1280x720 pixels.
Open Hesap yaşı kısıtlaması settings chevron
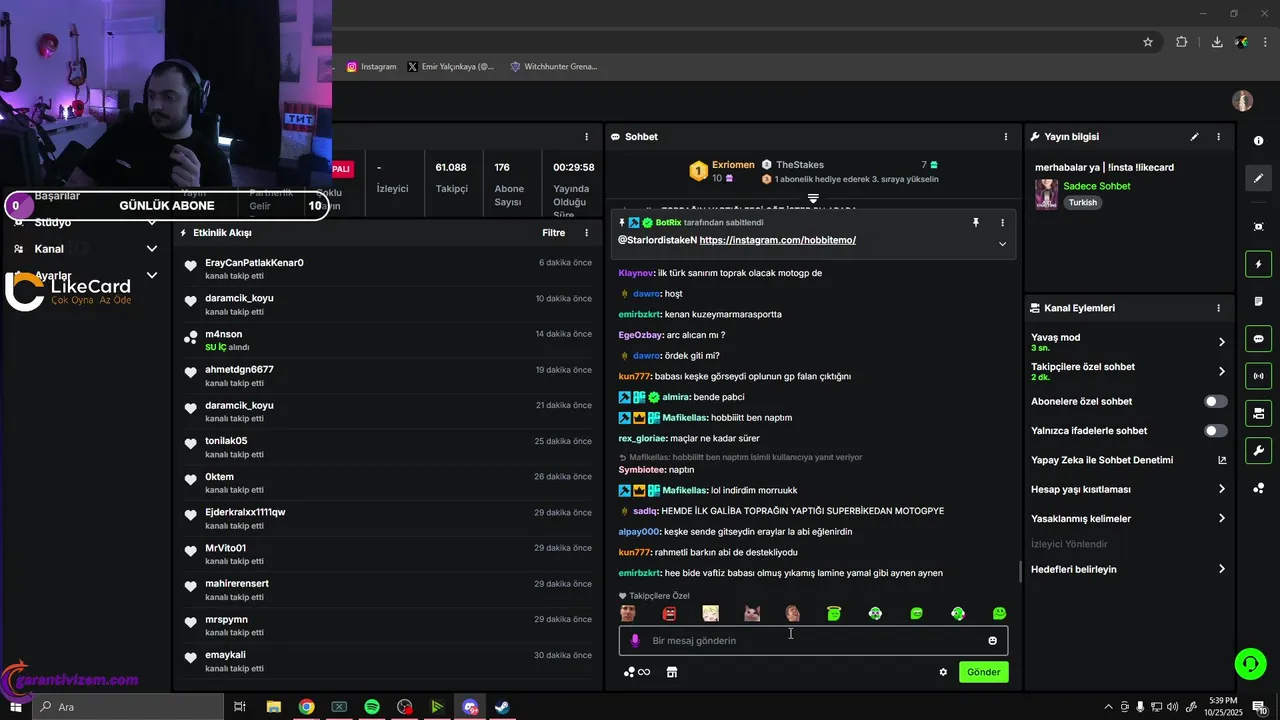(x=1221, y=489)
